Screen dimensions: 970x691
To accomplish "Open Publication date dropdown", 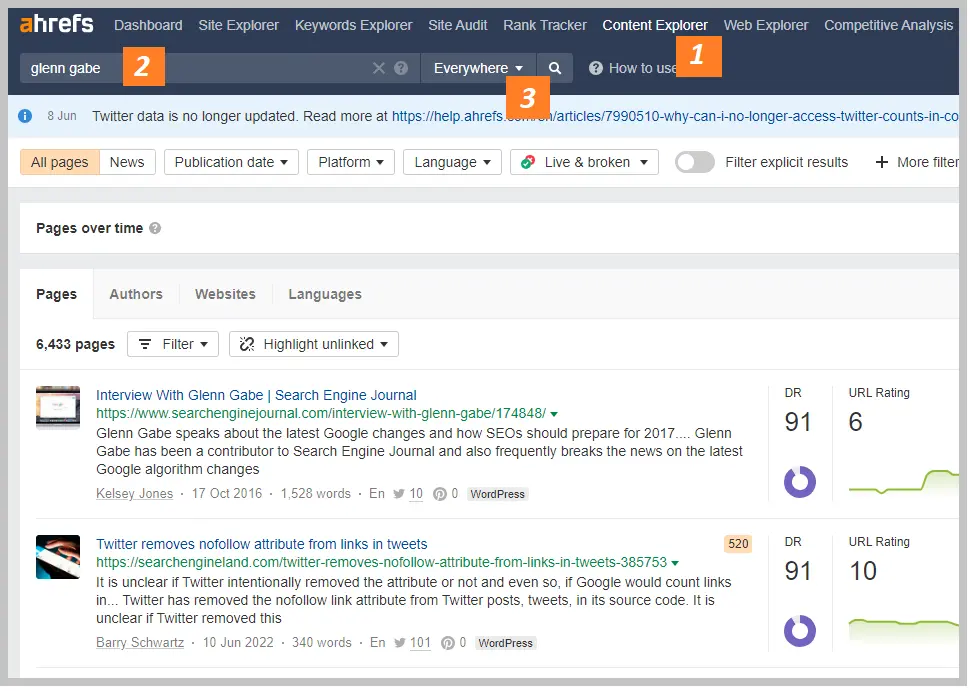I will tap(231, 162).
